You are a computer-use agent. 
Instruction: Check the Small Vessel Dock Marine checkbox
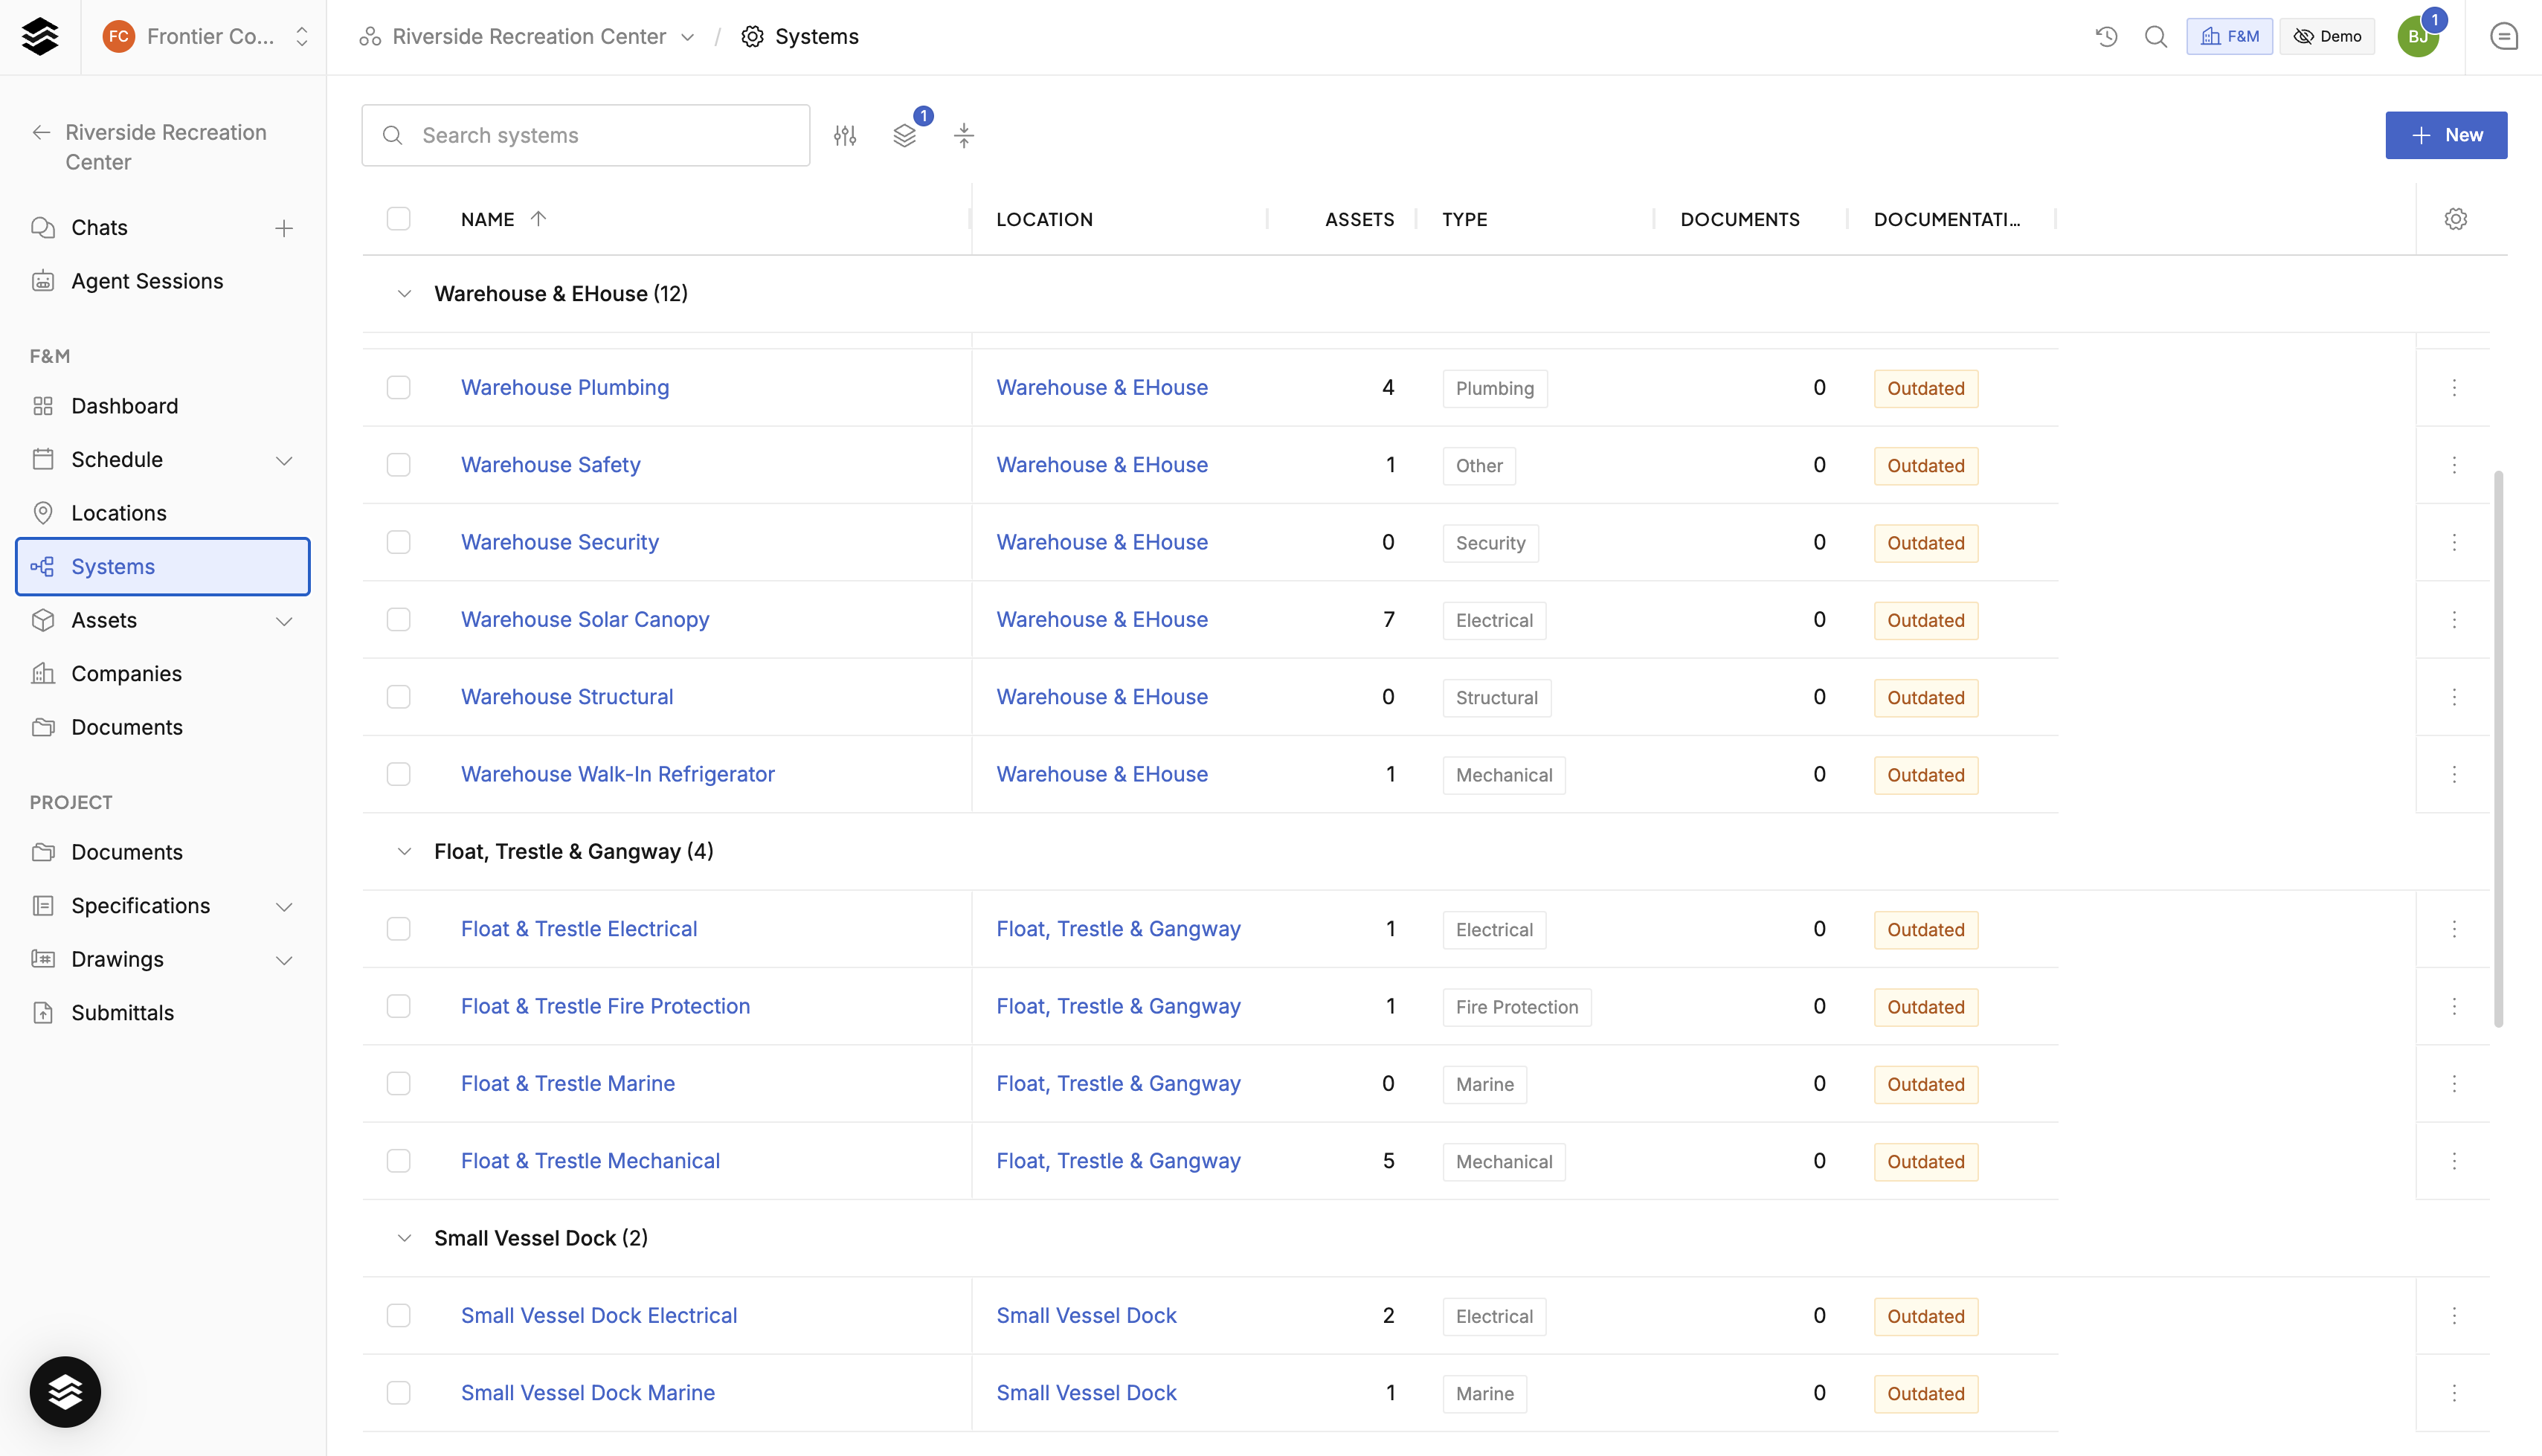point(398,1393)
